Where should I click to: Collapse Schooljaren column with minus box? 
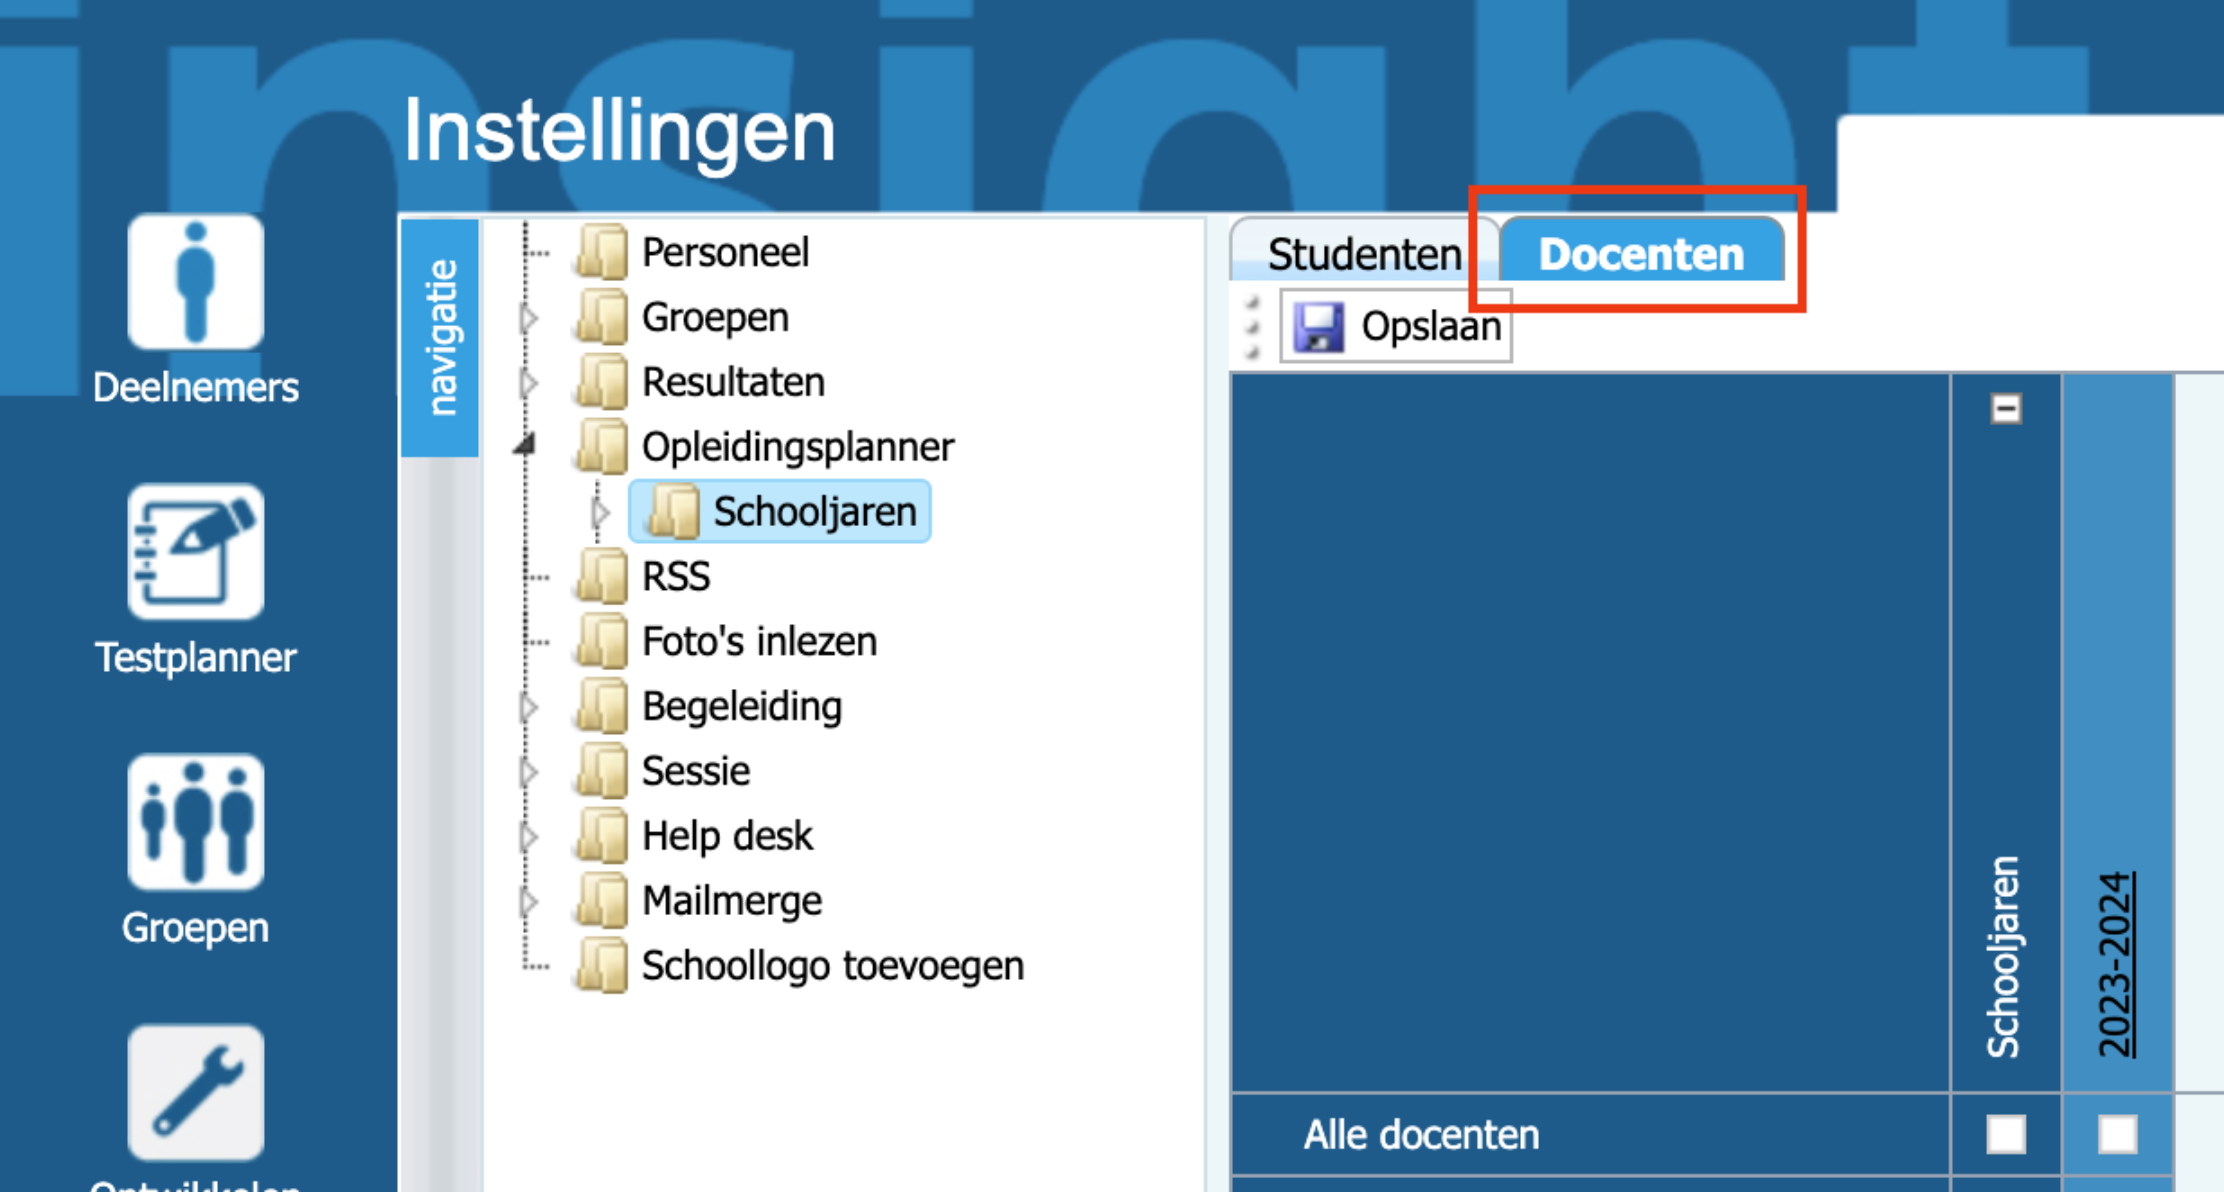click(x=2005, y=409)
